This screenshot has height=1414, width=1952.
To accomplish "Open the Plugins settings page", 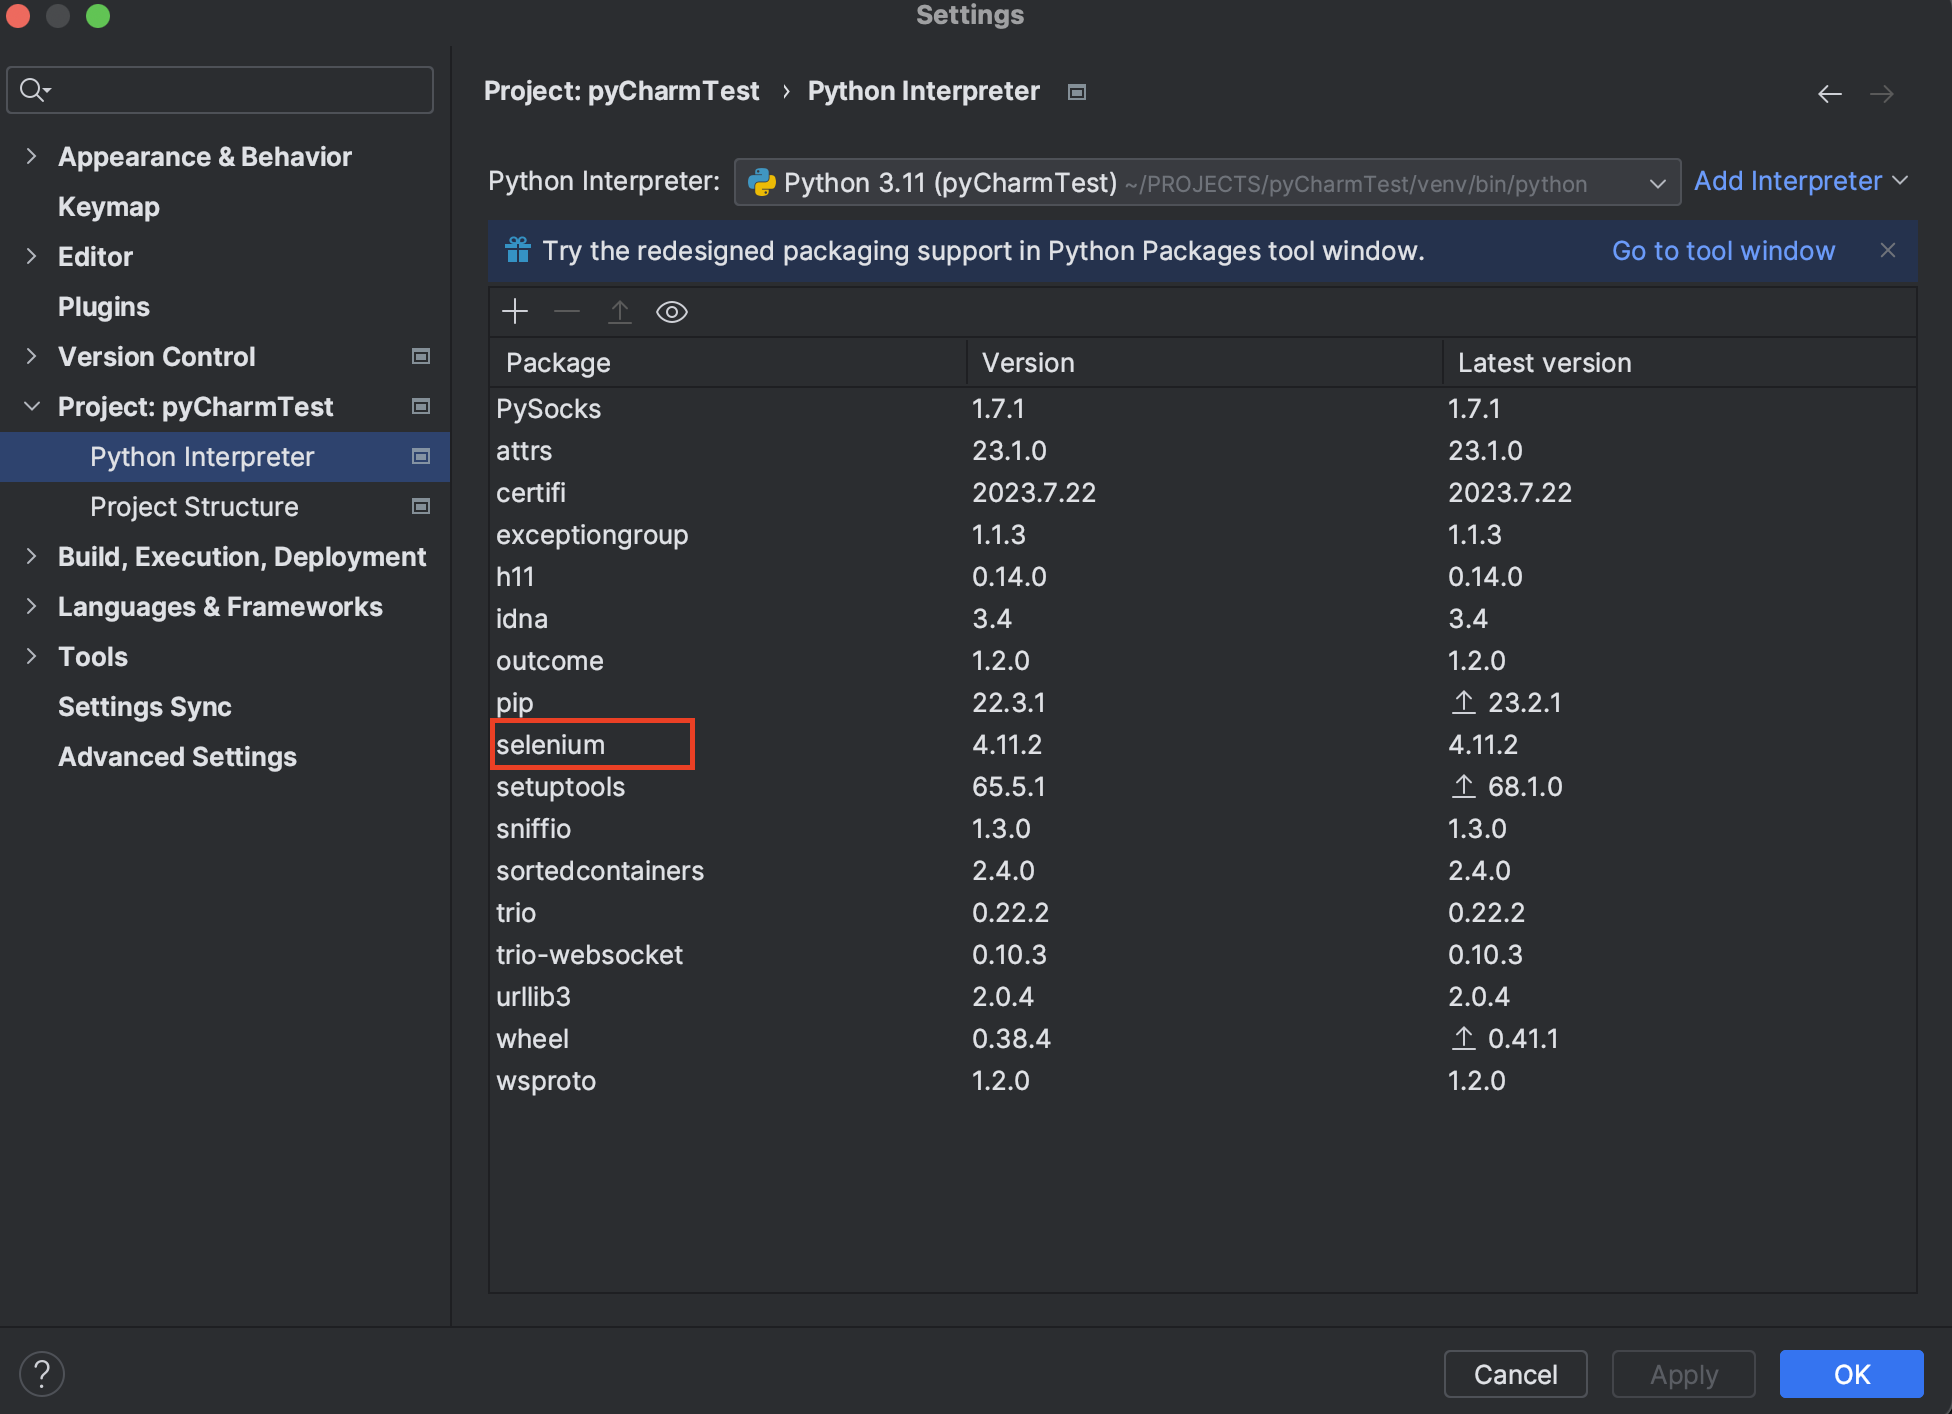I will [104, 307].
